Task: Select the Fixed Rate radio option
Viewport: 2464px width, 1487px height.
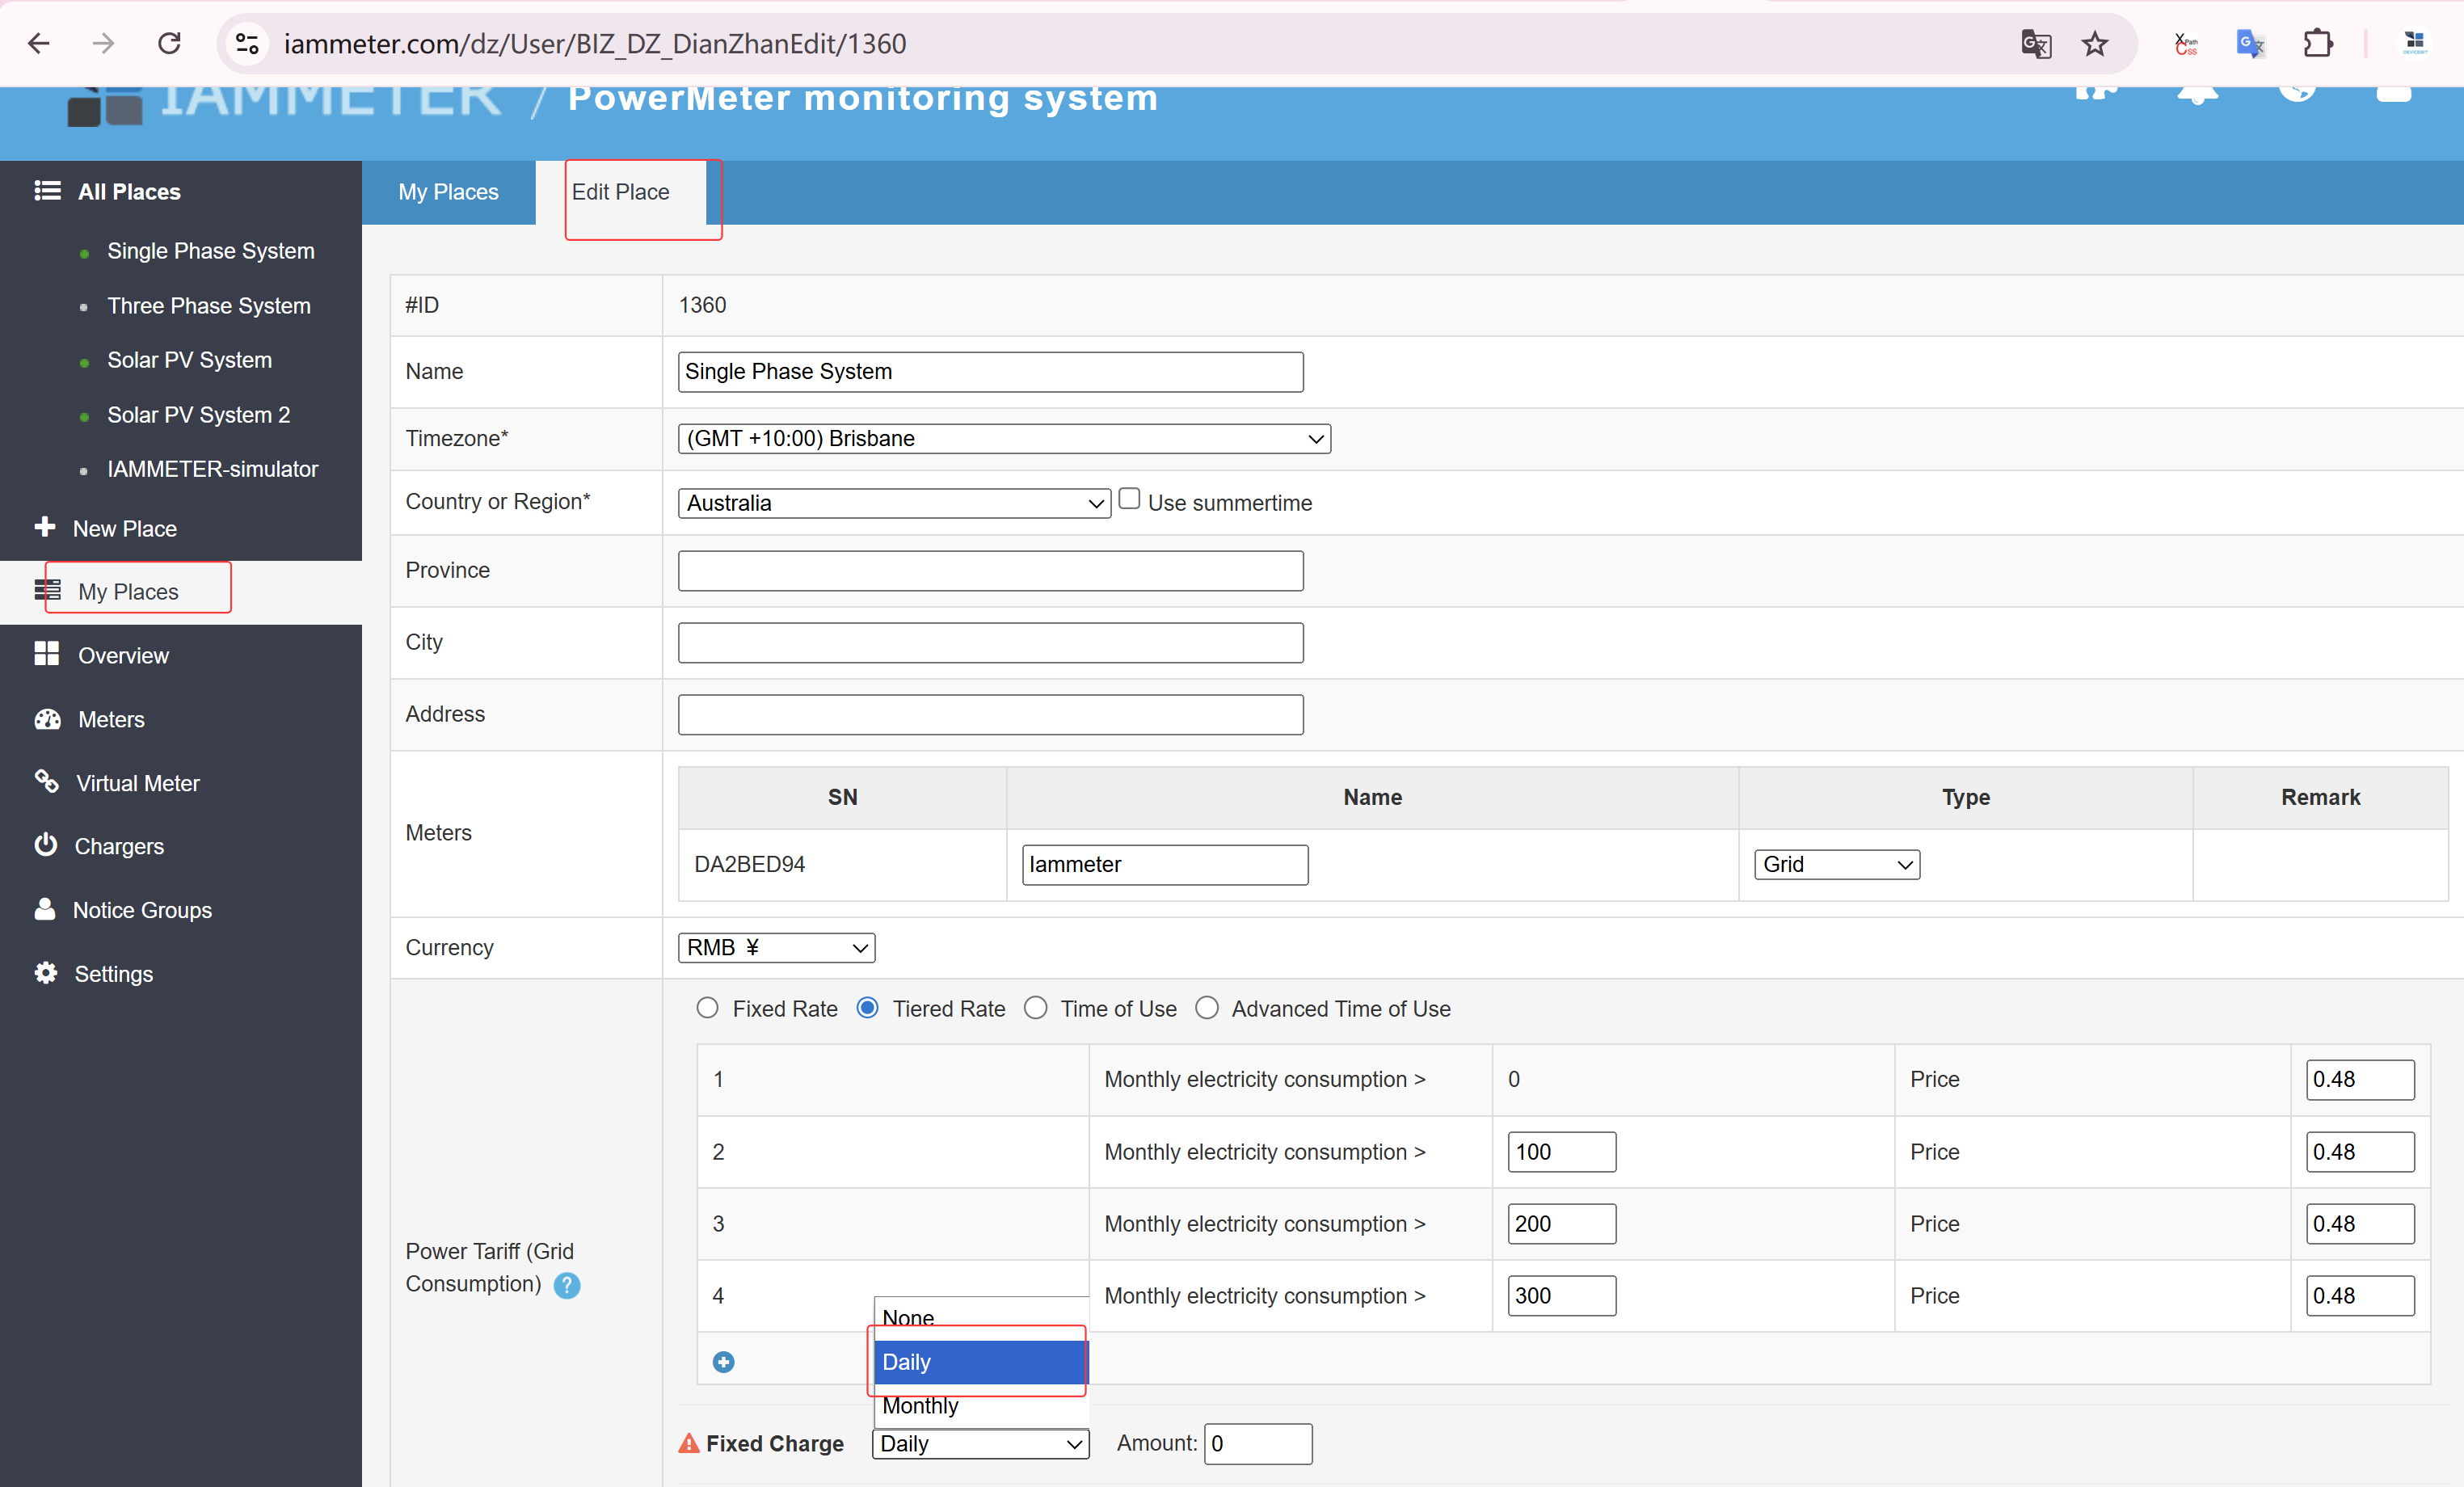Action: 708,1008
